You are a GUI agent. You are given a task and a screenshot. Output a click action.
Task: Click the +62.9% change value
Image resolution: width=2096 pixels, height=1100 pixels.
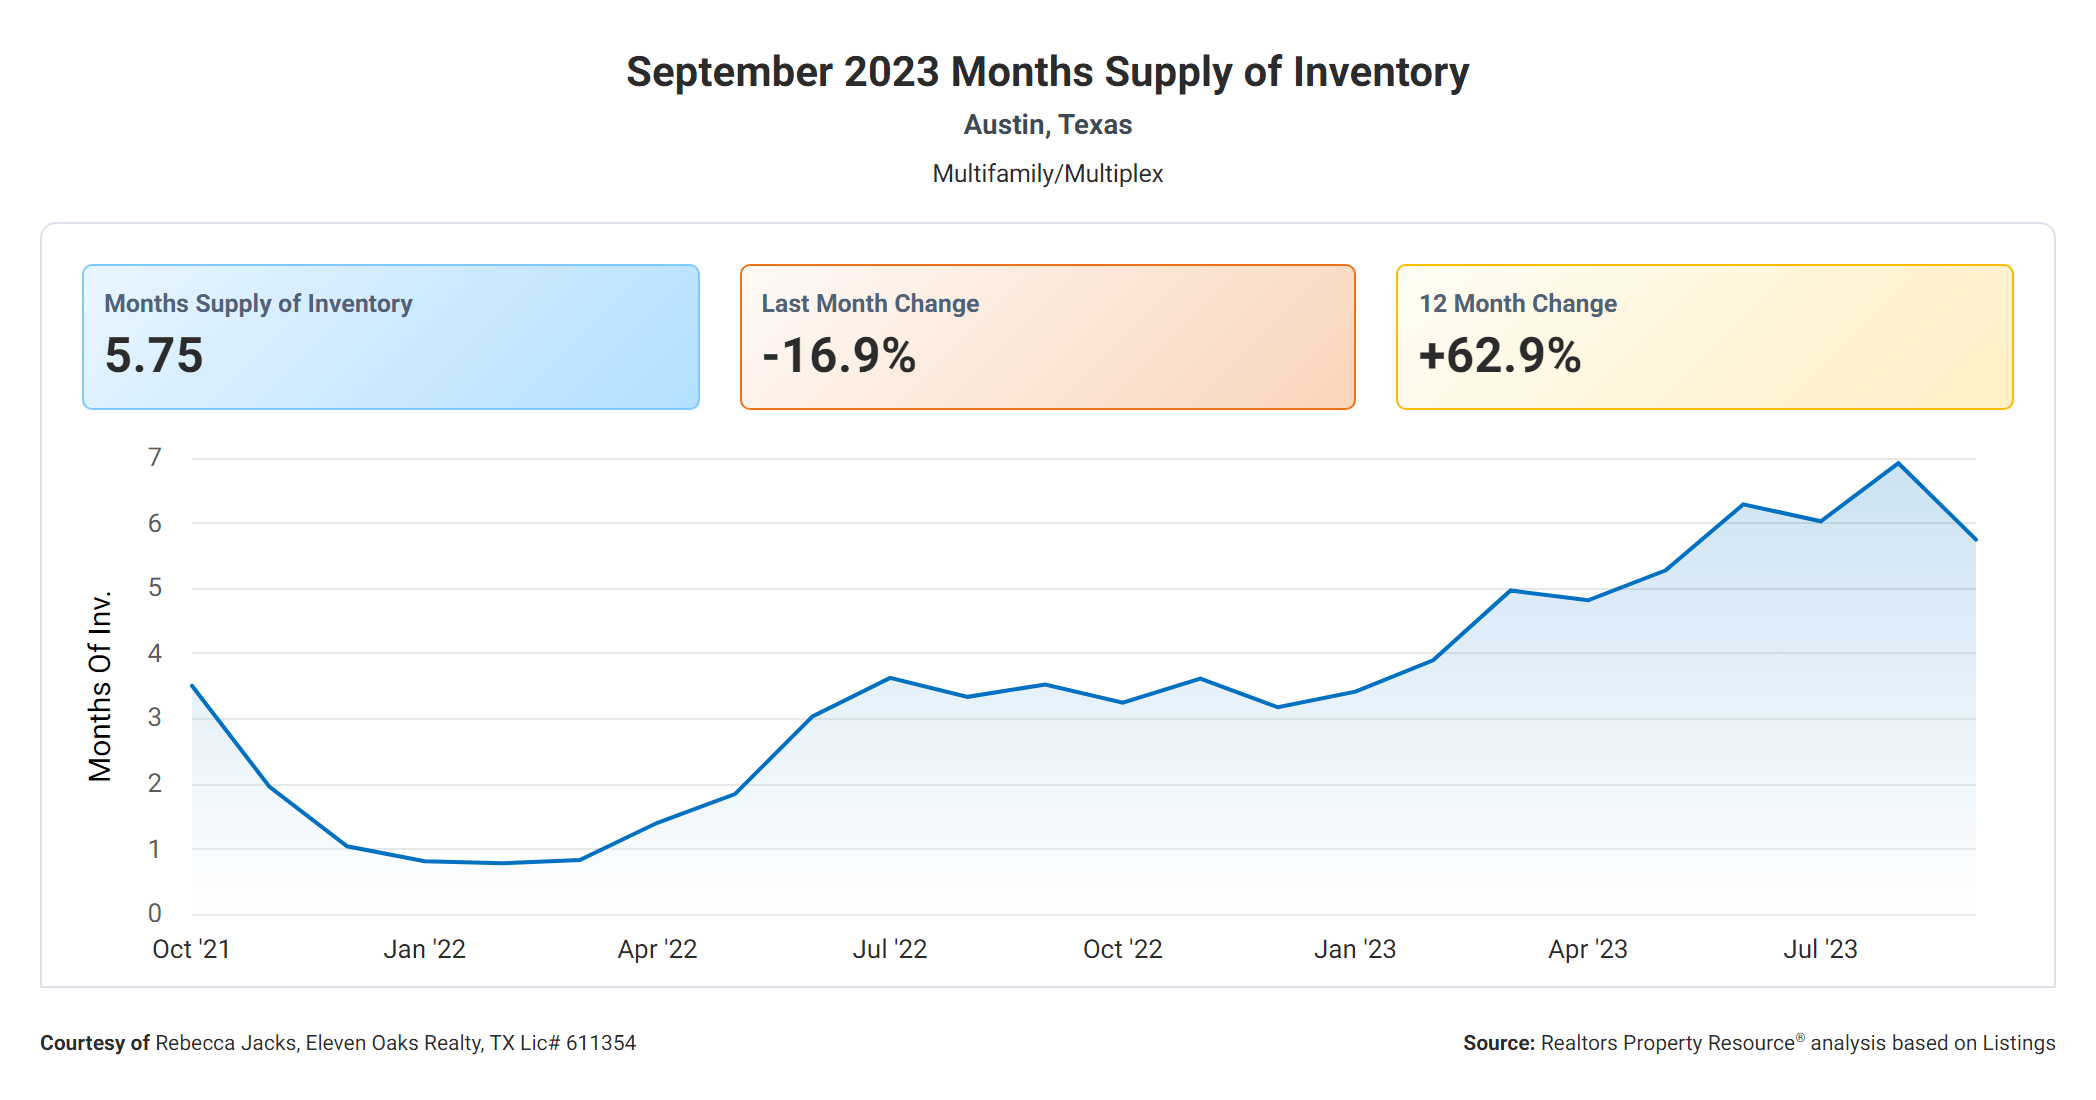1500,356
